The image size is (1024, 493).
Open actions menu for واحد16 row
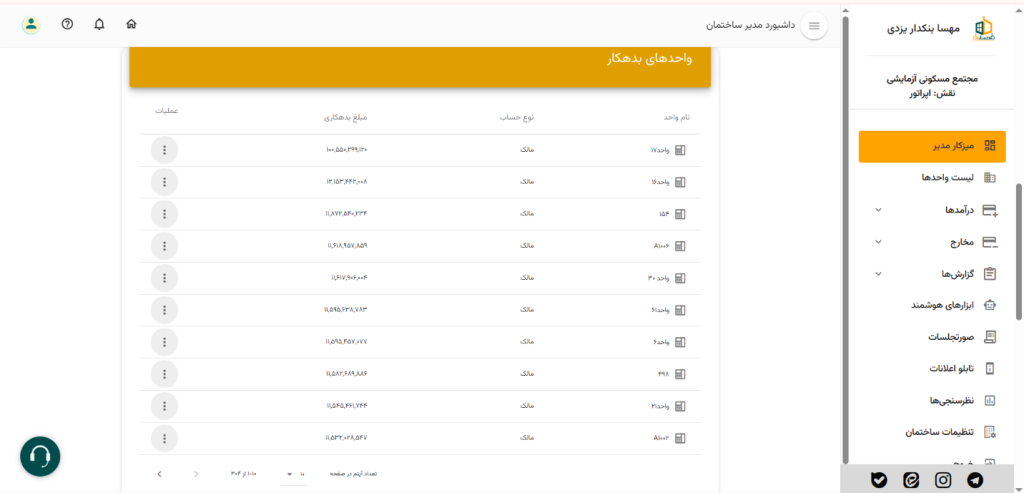point(165,182)
